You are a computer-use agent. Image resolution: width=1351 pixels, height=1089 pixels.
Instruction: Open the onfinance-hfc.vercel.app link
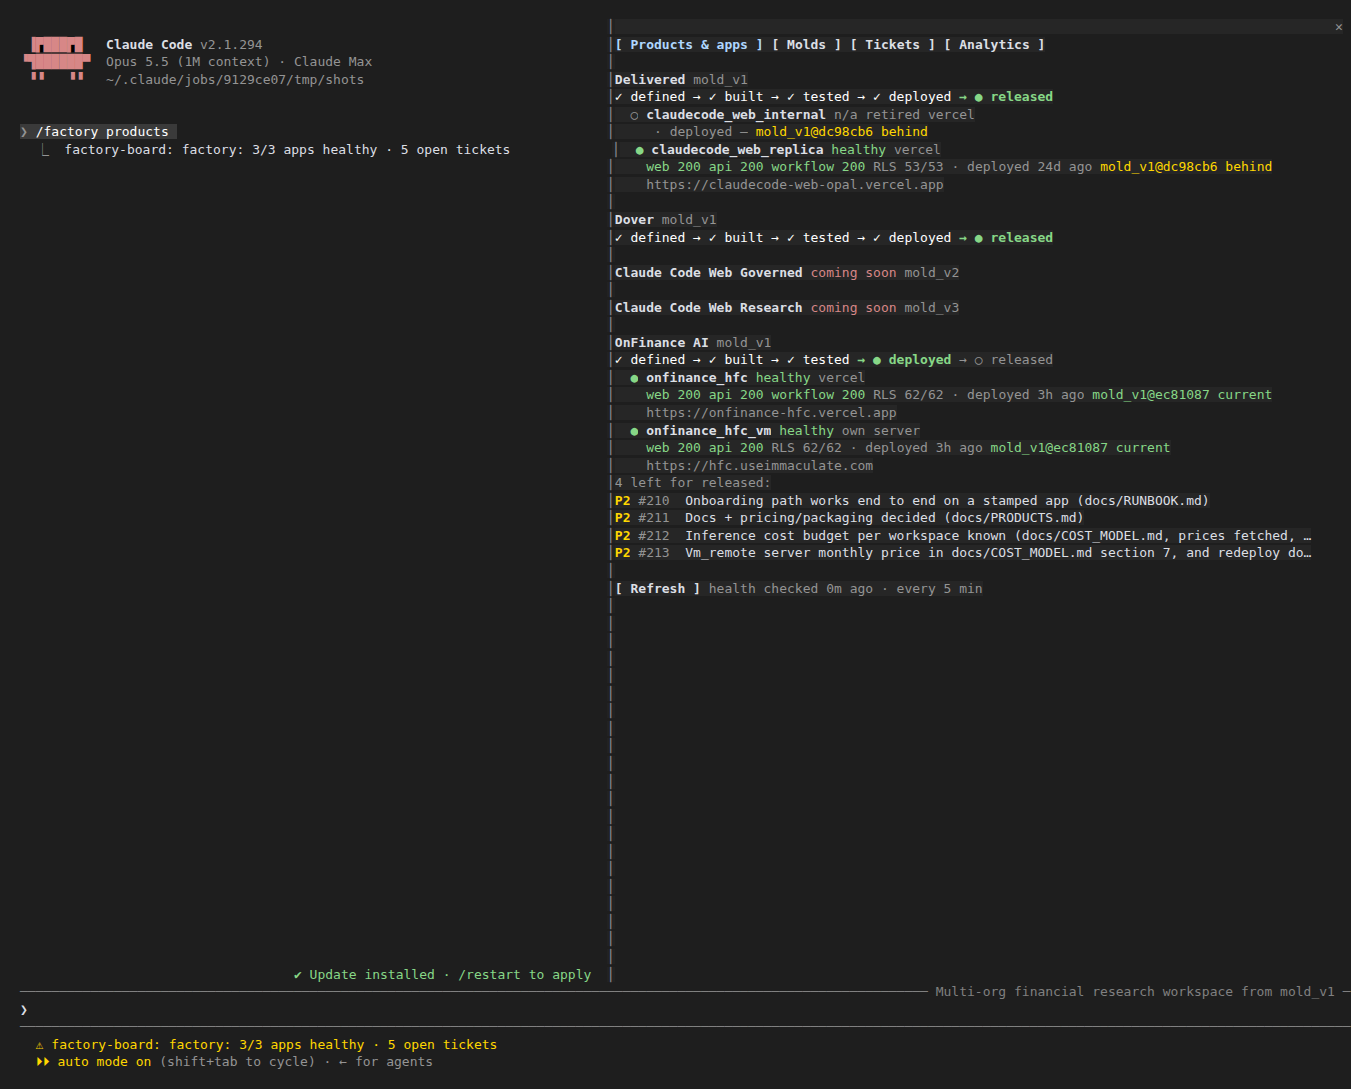771,413
